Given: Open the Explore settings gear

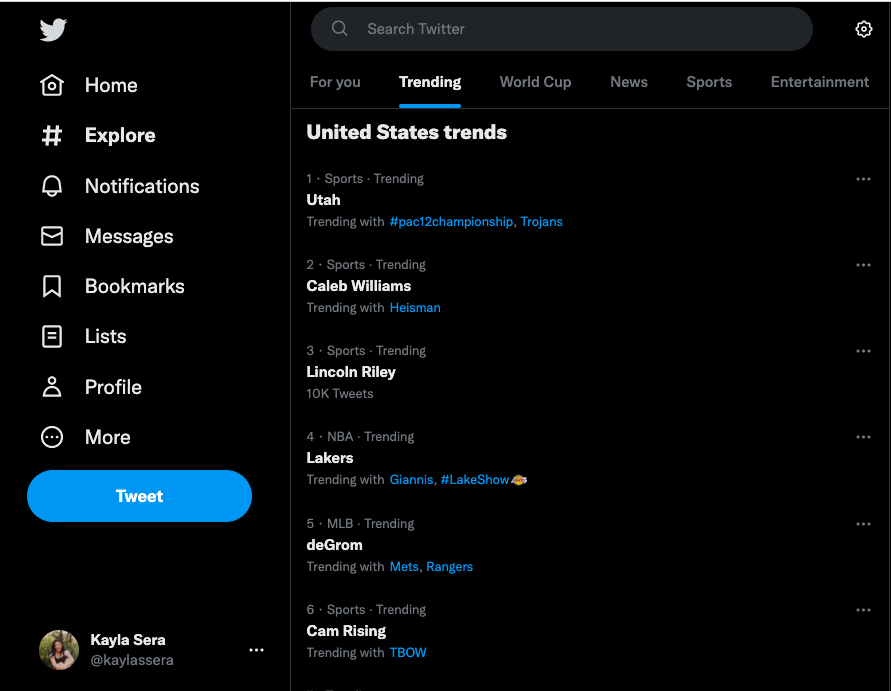Looking at the screenshot, I should click(864, 29).
